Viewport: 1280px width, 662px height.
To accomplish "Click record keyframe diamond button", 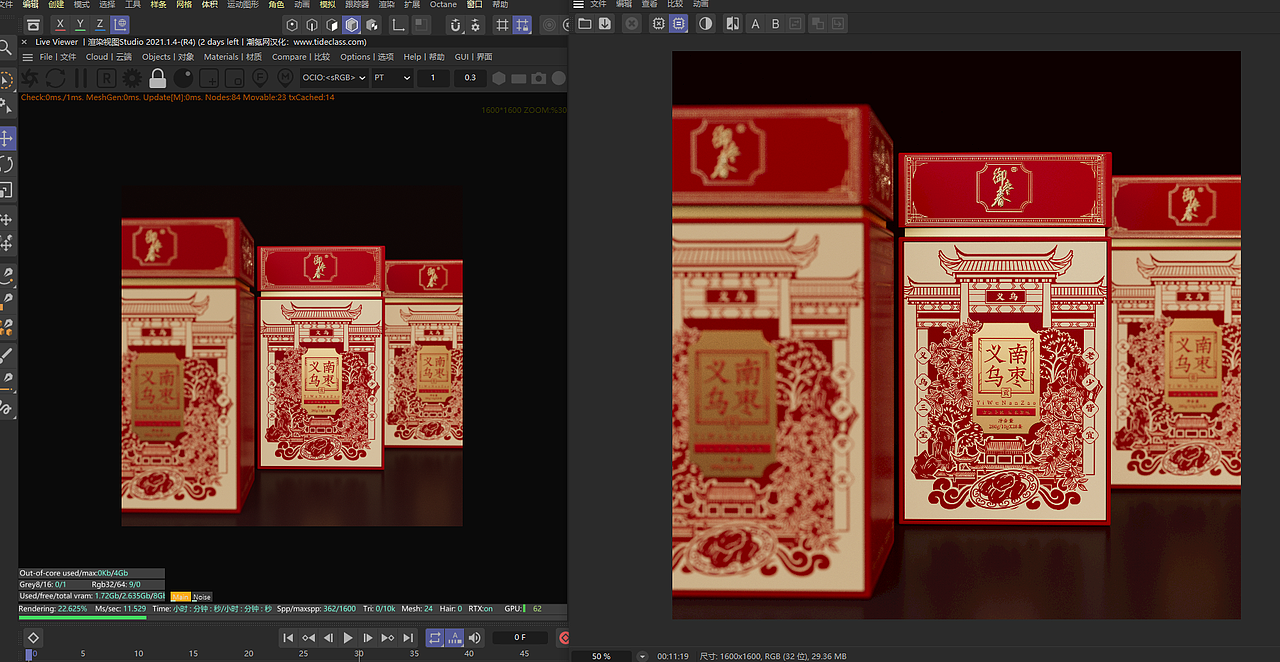I will click(33, 637).
